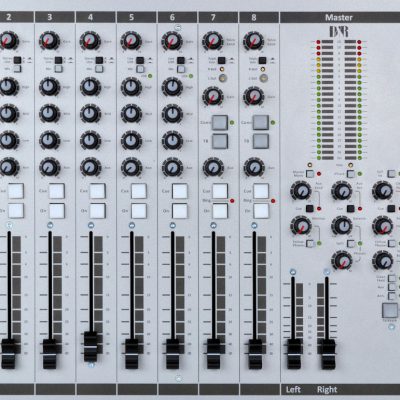Screen dimensions: 400x400
Task: Push the Conn button on channel 8
Action: [x=261, y=123]
